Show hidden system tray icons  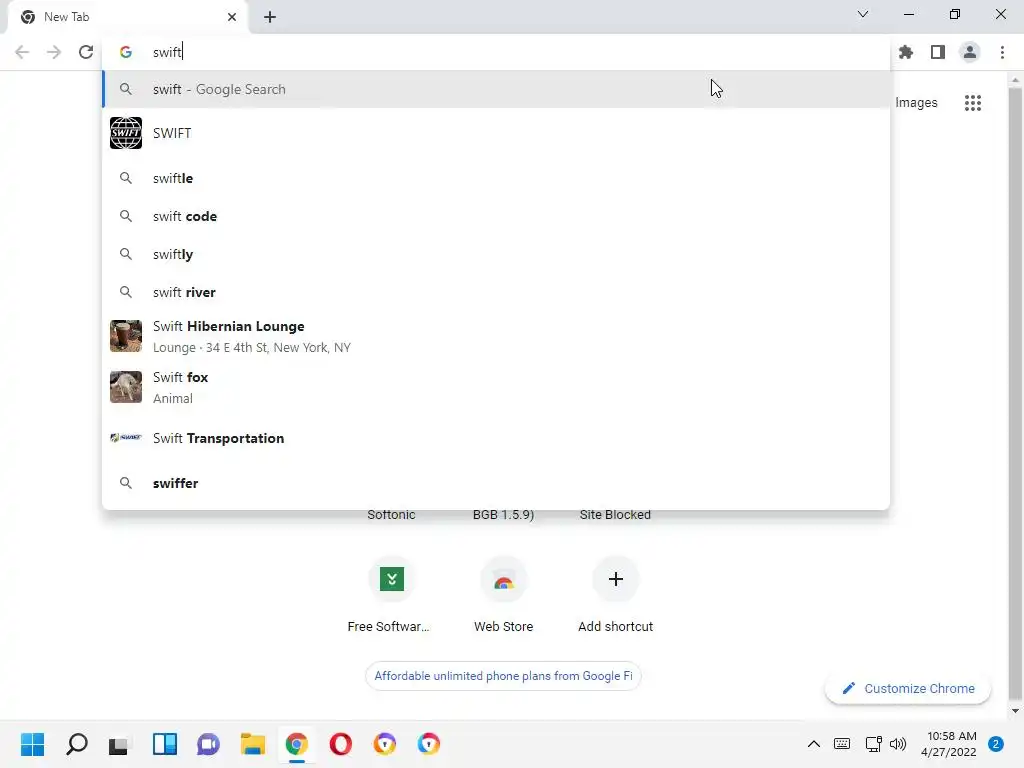(814, 744)
